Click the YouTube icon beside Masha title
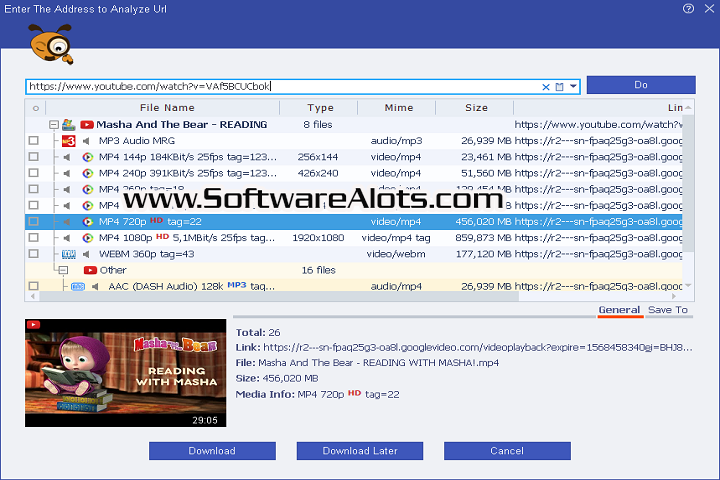 pyautogui.click(x=87, y=124)
